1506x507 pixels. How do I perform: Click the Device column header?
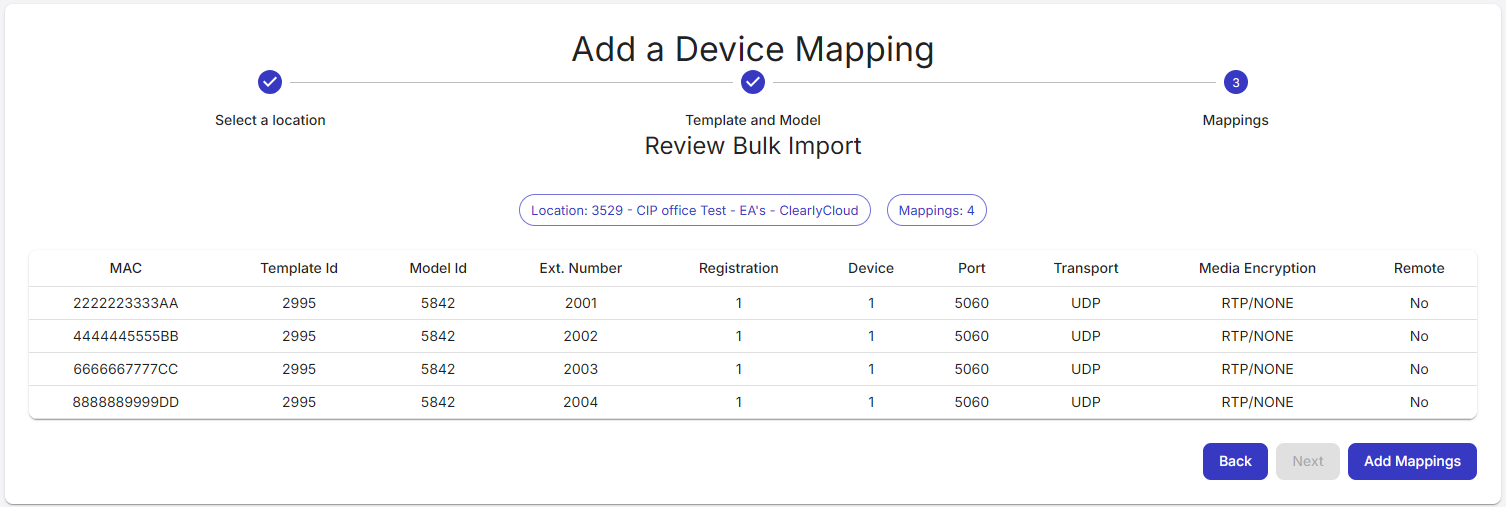pyautogui.click(x=871, y=268)
